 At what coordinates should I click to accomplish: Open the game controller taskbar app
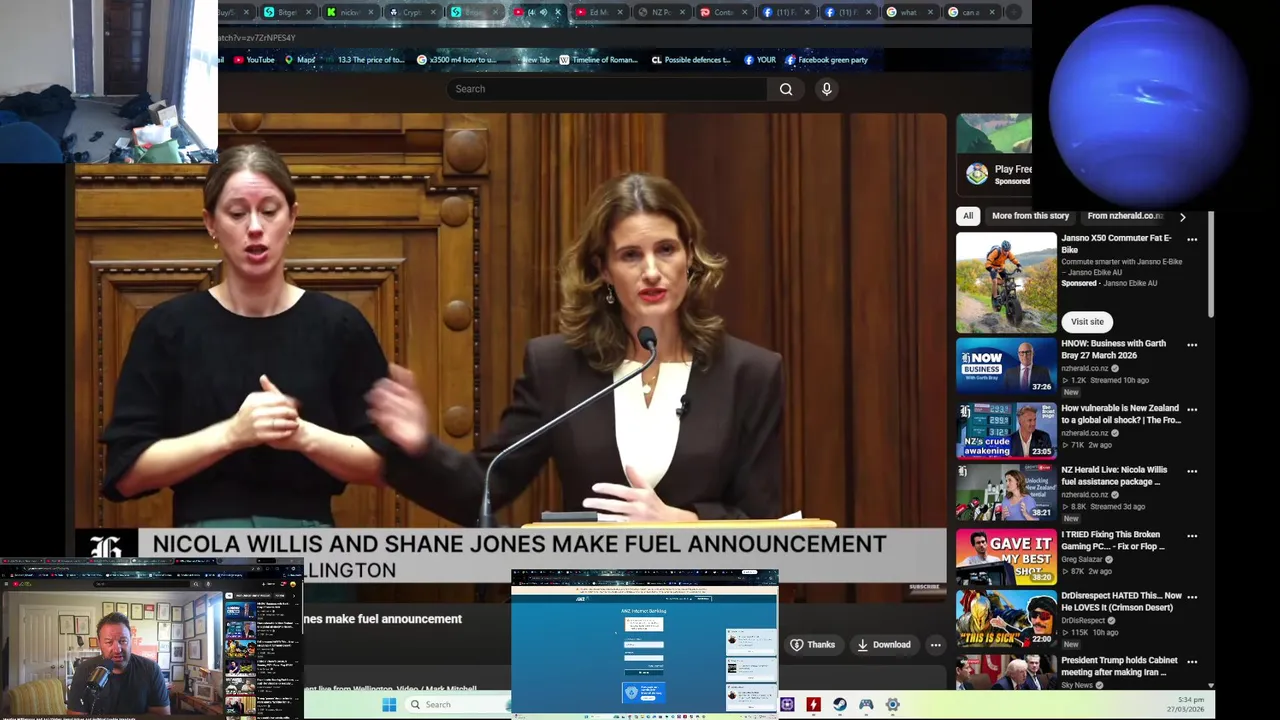[x=866, y=705]
